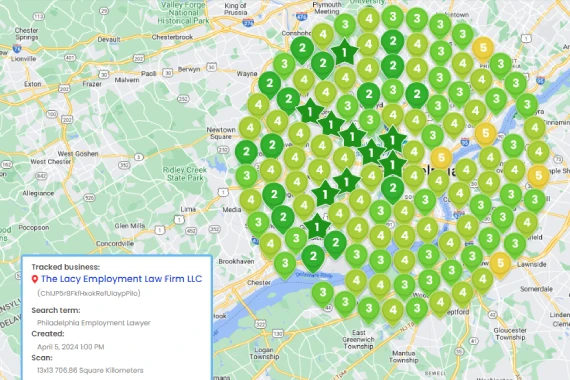Screen dimensions: 570x380
Task: Click rank 4 pin beside Media label
Action: (x=250, y=201)
